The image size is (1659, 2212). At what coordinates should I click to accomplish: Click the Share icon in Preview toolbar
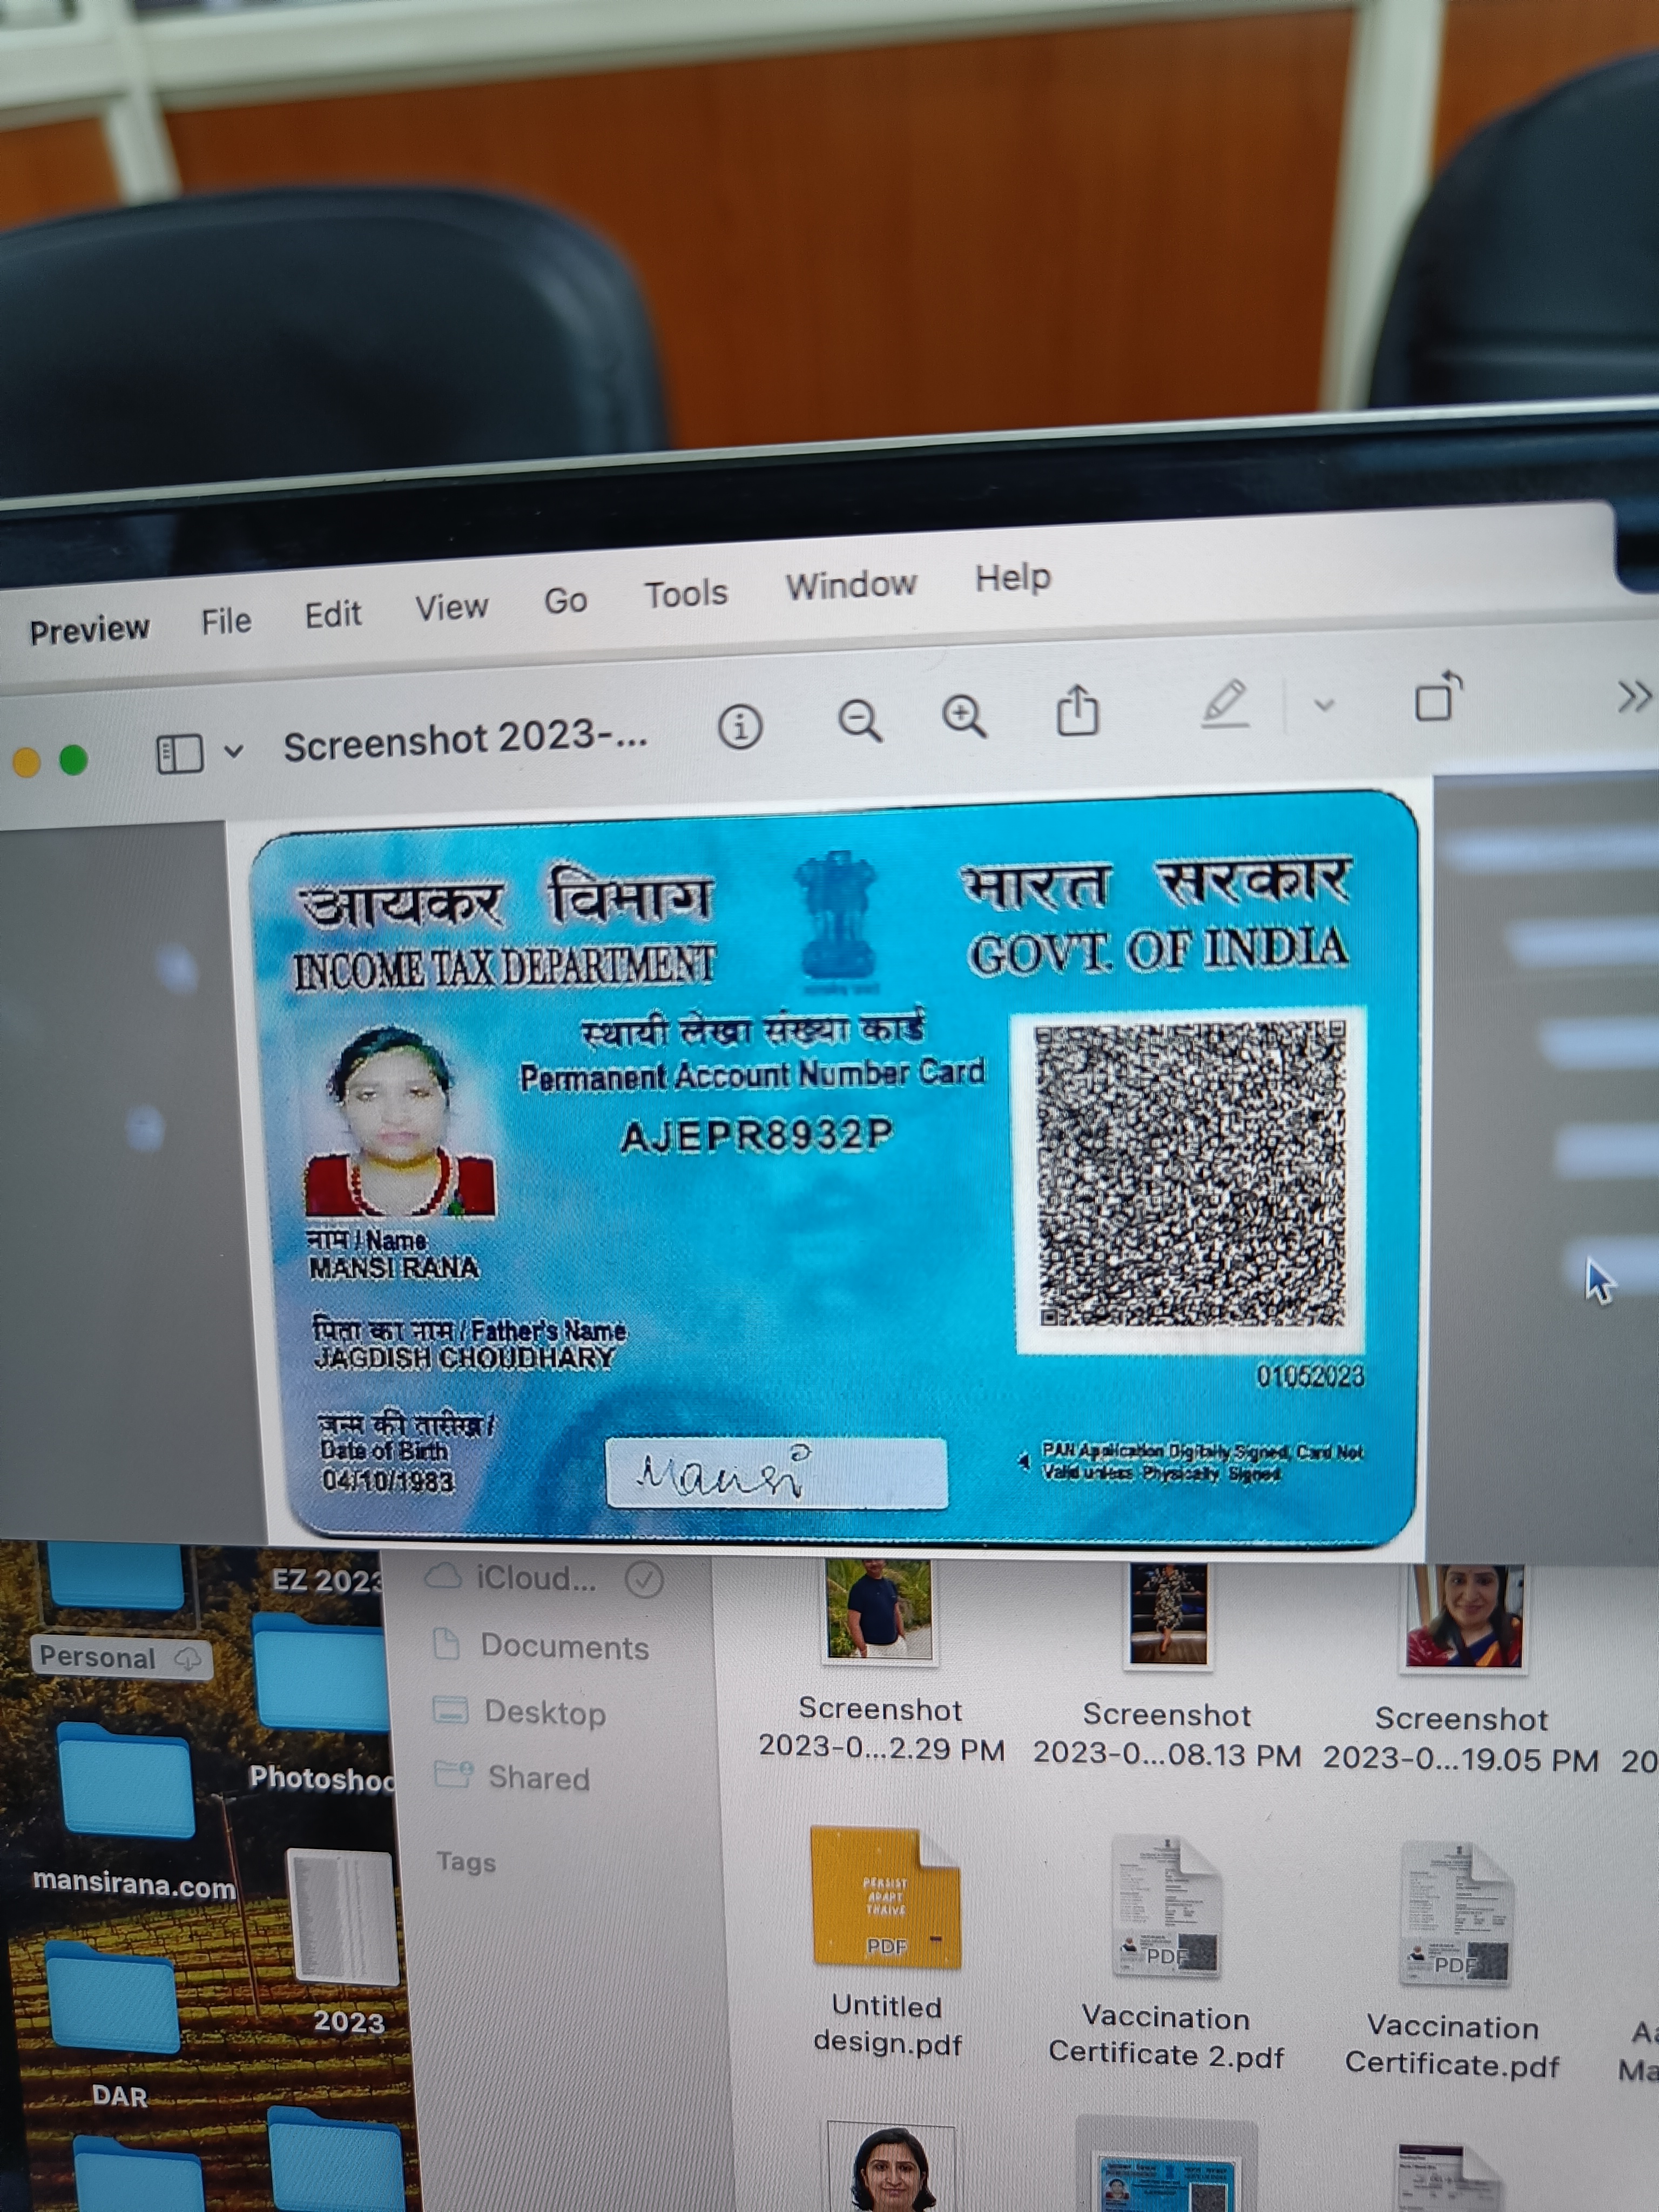coord(1078,711)
